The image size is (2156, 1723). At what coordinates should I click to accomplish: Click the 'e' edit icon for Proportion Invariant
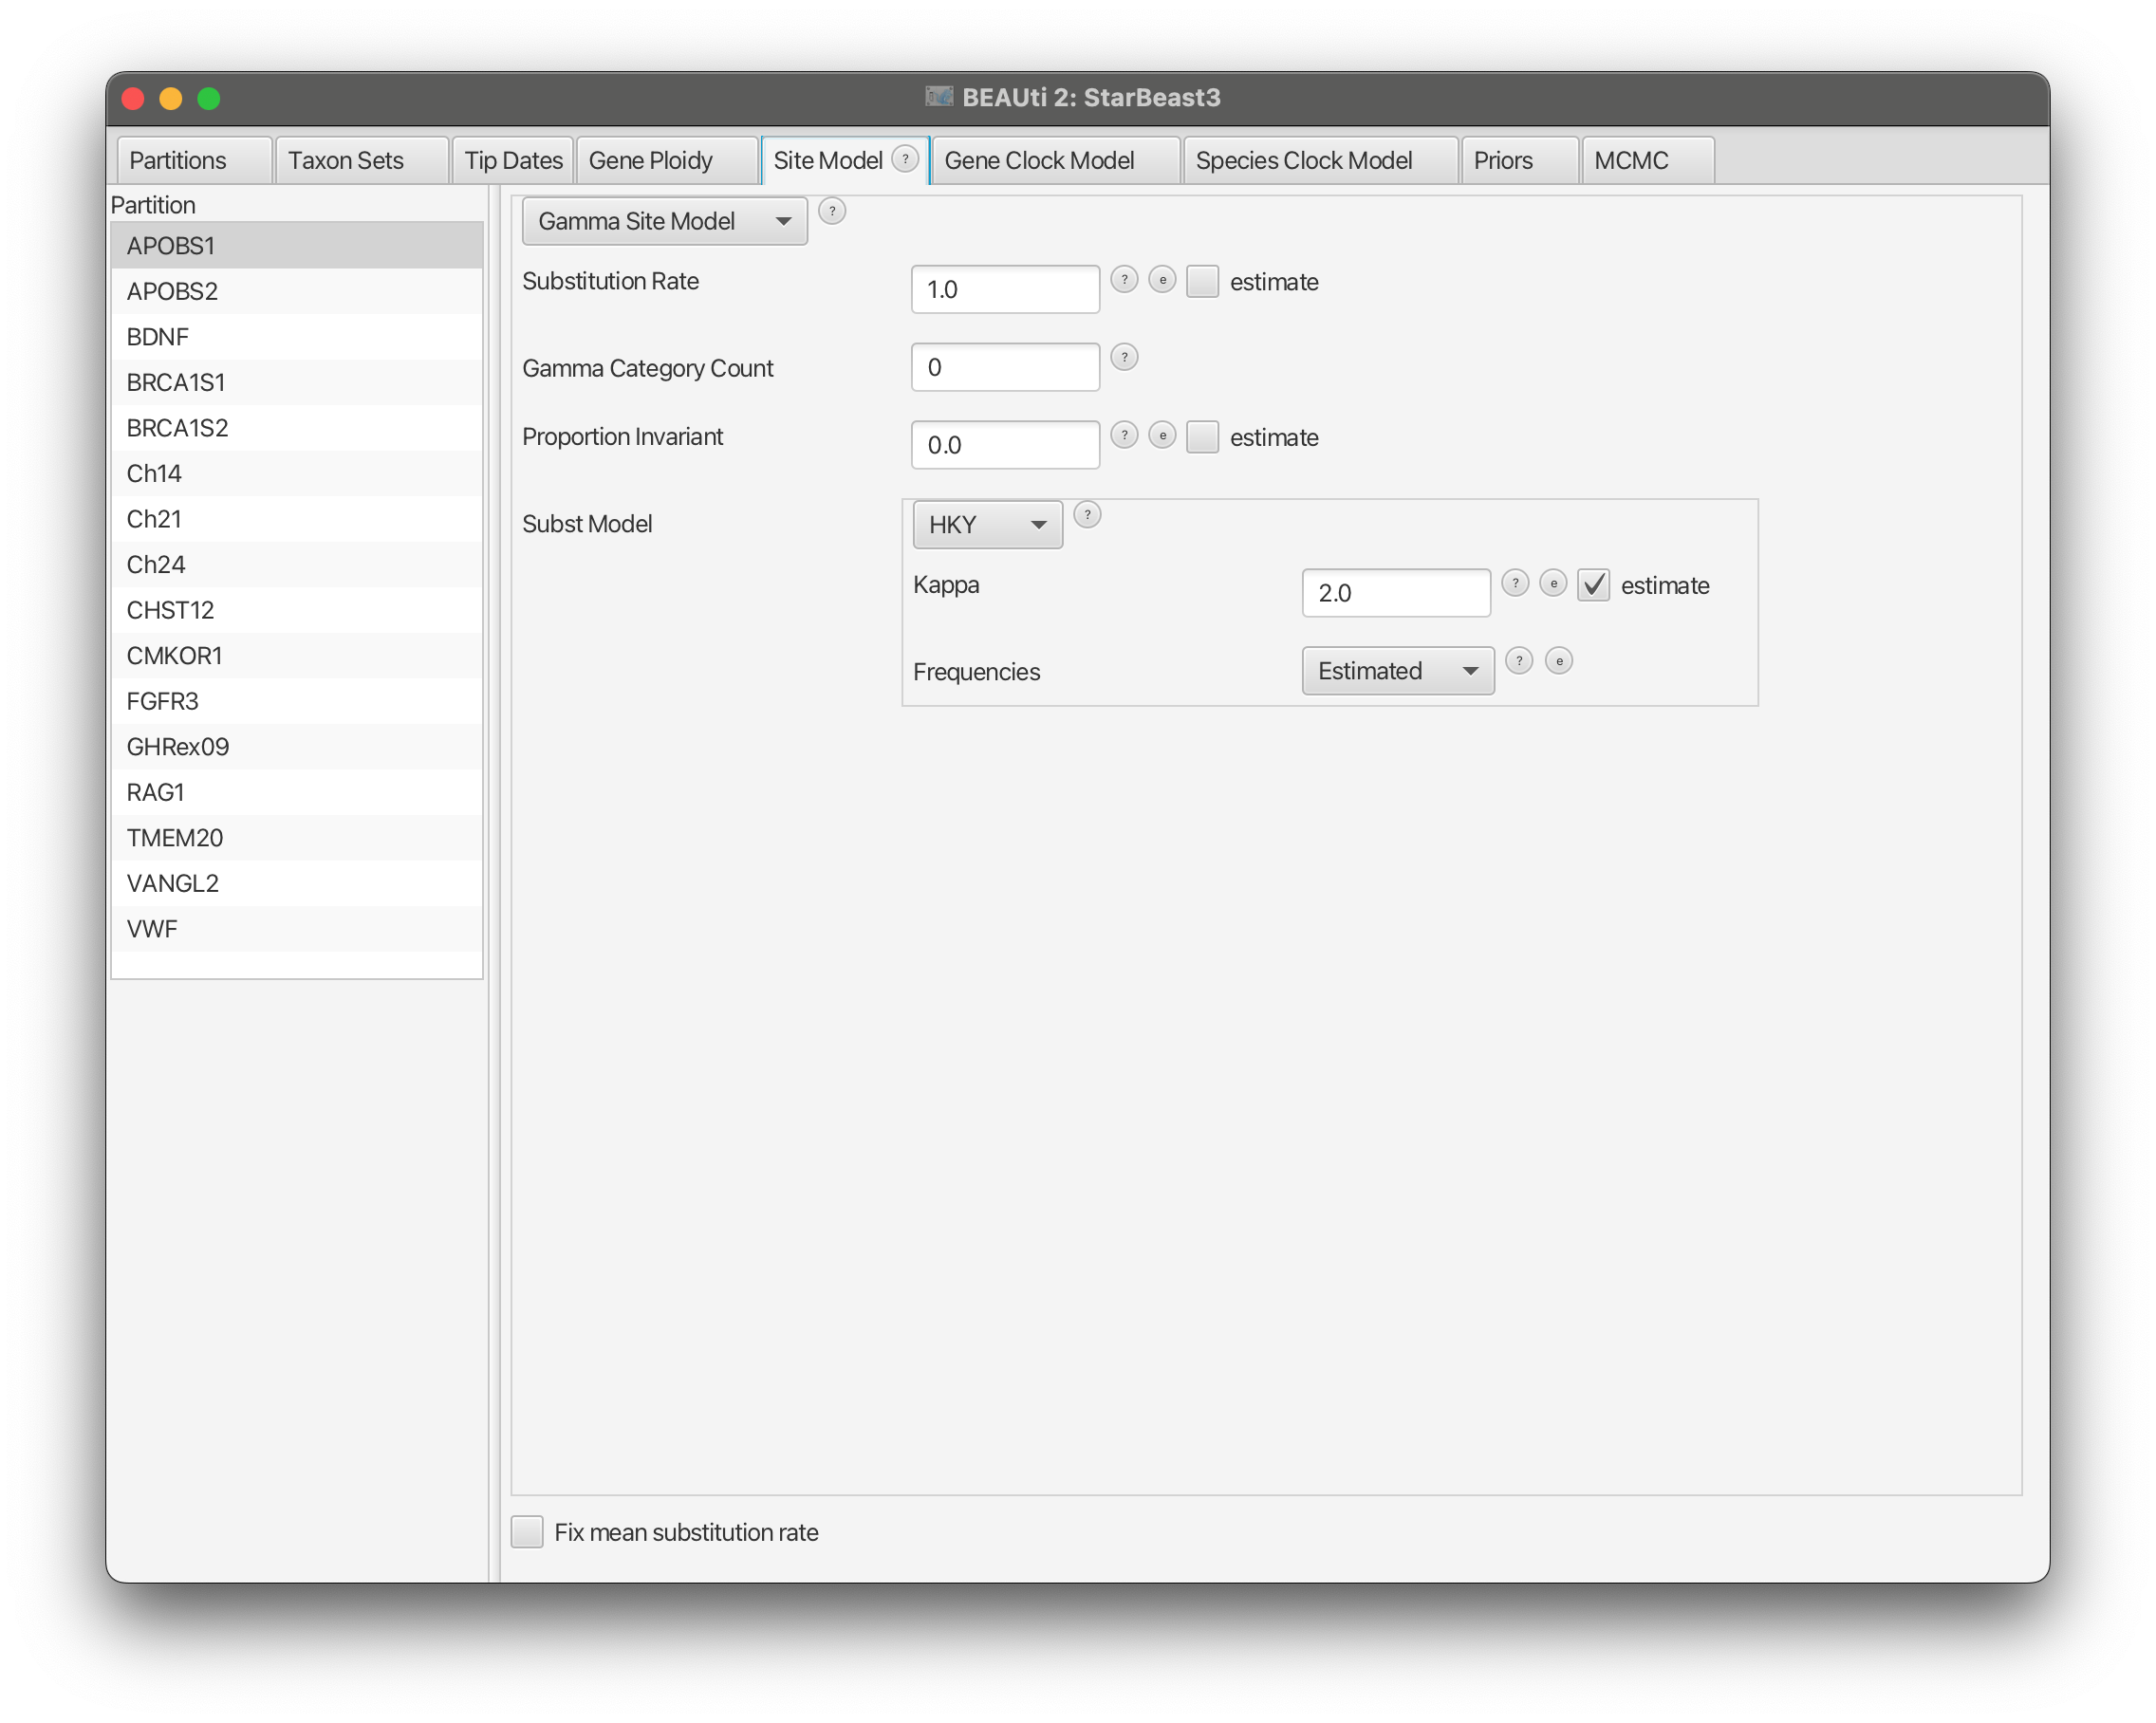(1162, 435)
